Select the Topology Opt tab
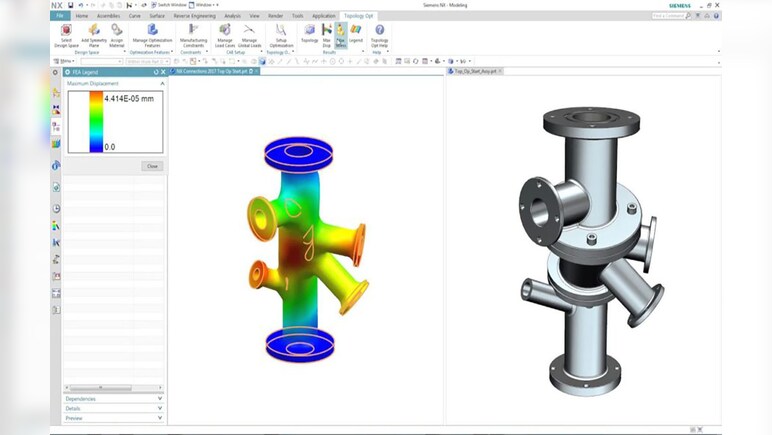The image size is (772, 435). [x=358, y=16]
